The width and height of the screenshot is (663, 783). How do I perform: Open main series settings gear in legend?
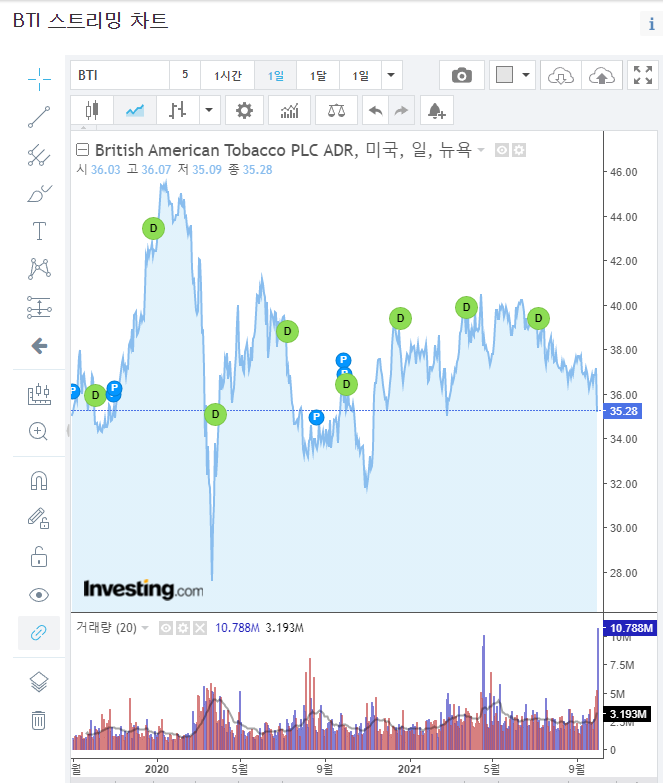[519, 150]
